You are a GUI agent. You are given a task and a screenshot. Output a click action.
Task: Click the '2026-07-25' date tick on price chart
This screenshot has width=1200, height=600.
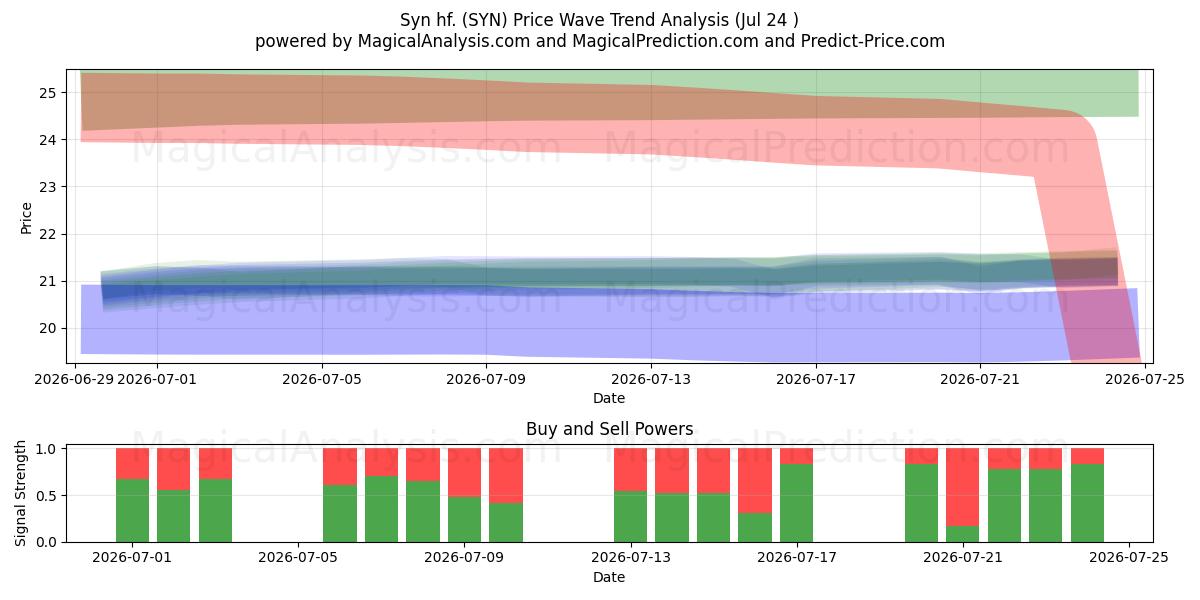pyautogui.click(x=1145, y=379)
